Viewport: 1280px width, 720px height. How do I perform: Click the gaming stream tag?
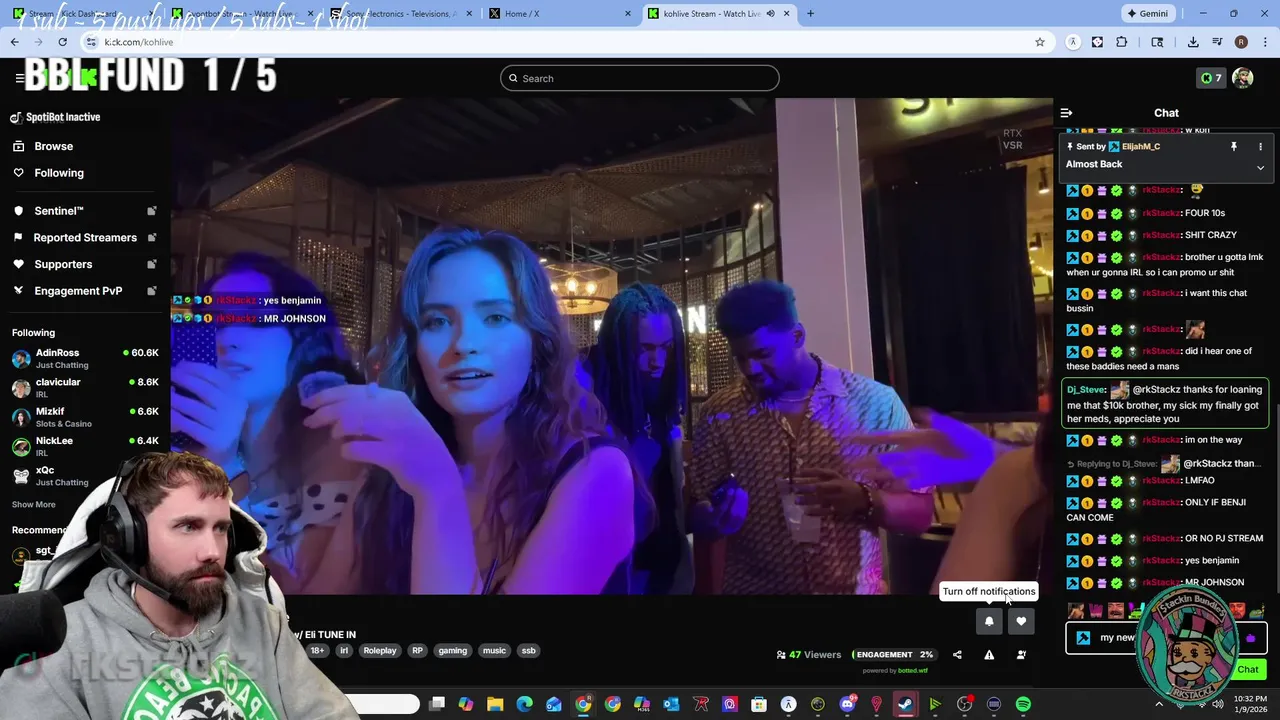pos(453,651)
